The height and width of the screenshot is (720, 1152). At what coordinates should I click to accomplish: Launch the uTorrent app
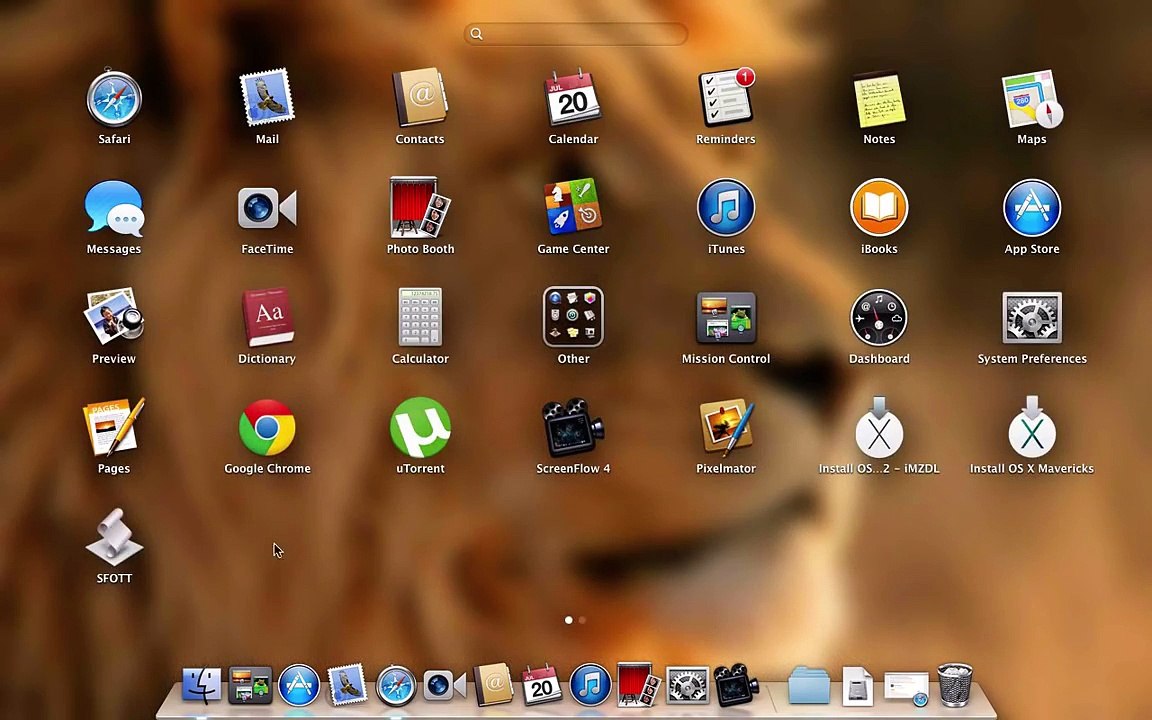coord(420,428)
